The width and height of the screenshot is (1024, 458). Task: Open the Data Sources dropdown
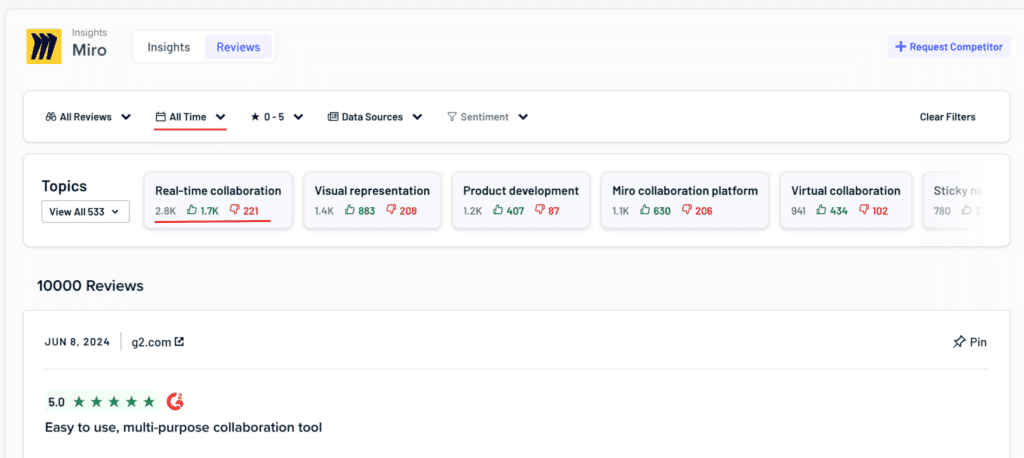pyautogui.click(x=375, y=117)
